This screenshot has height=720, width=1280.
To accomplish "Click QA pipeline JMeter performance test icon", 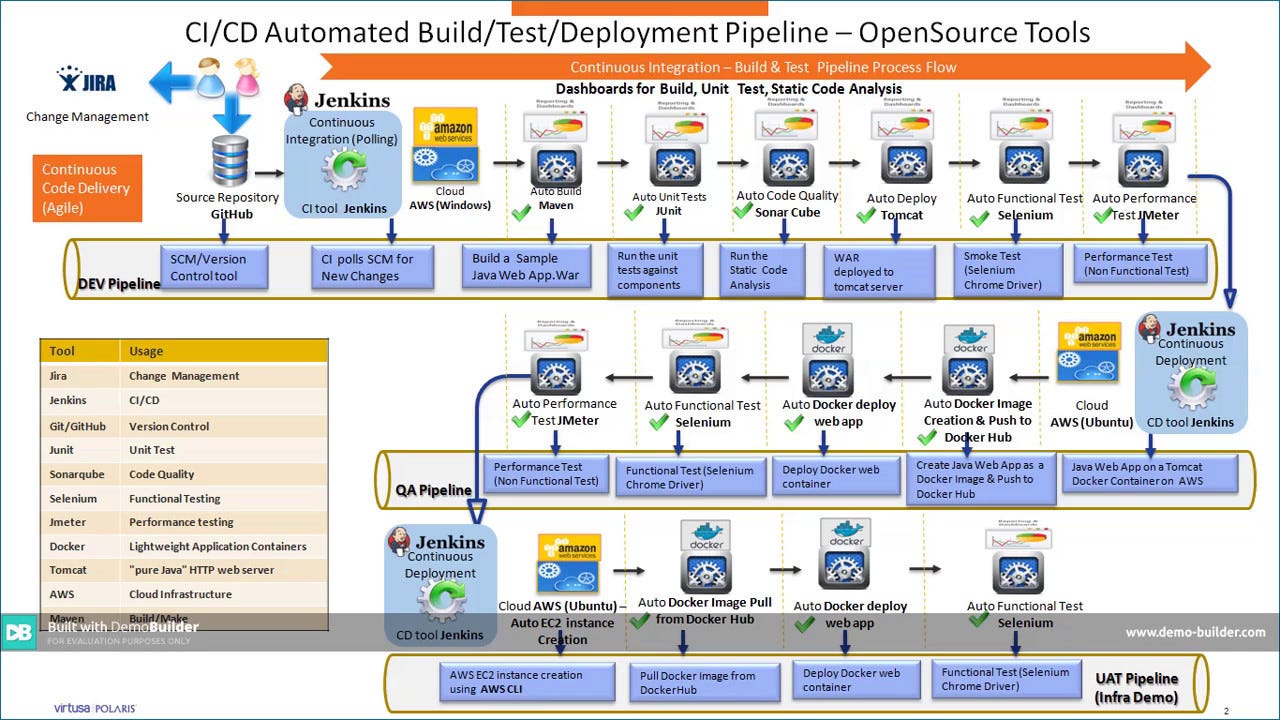I will pyautogui.click(x=555, y=374).
